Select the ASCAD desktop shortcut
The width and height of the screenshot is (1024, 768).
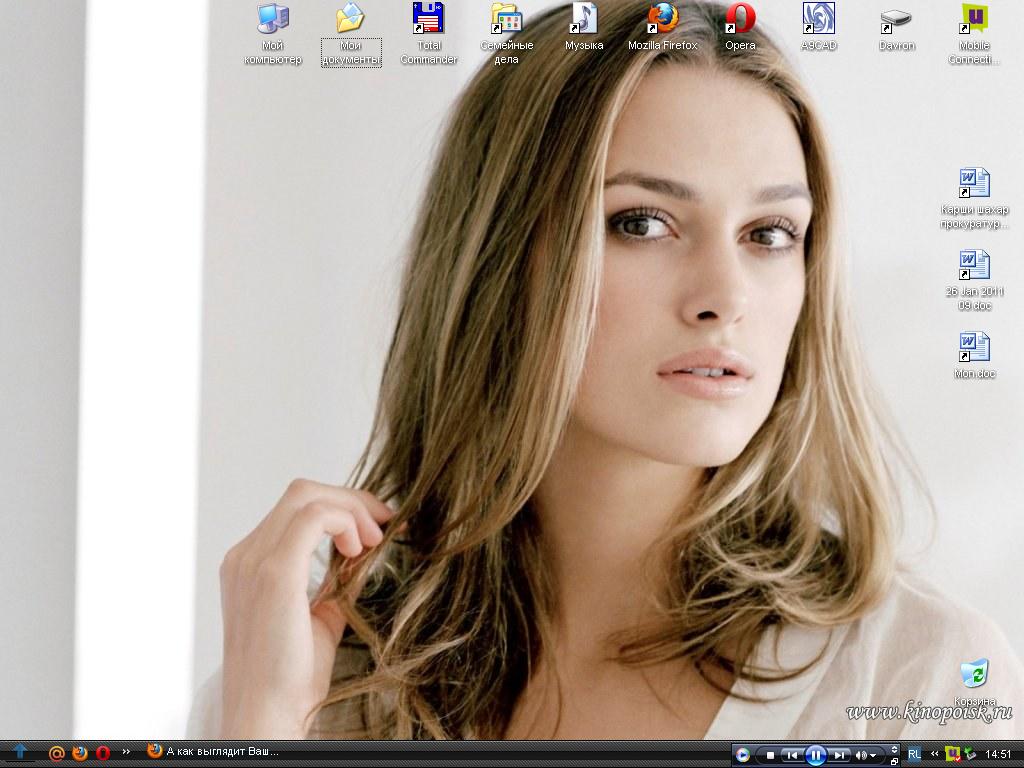click(818, 19)
